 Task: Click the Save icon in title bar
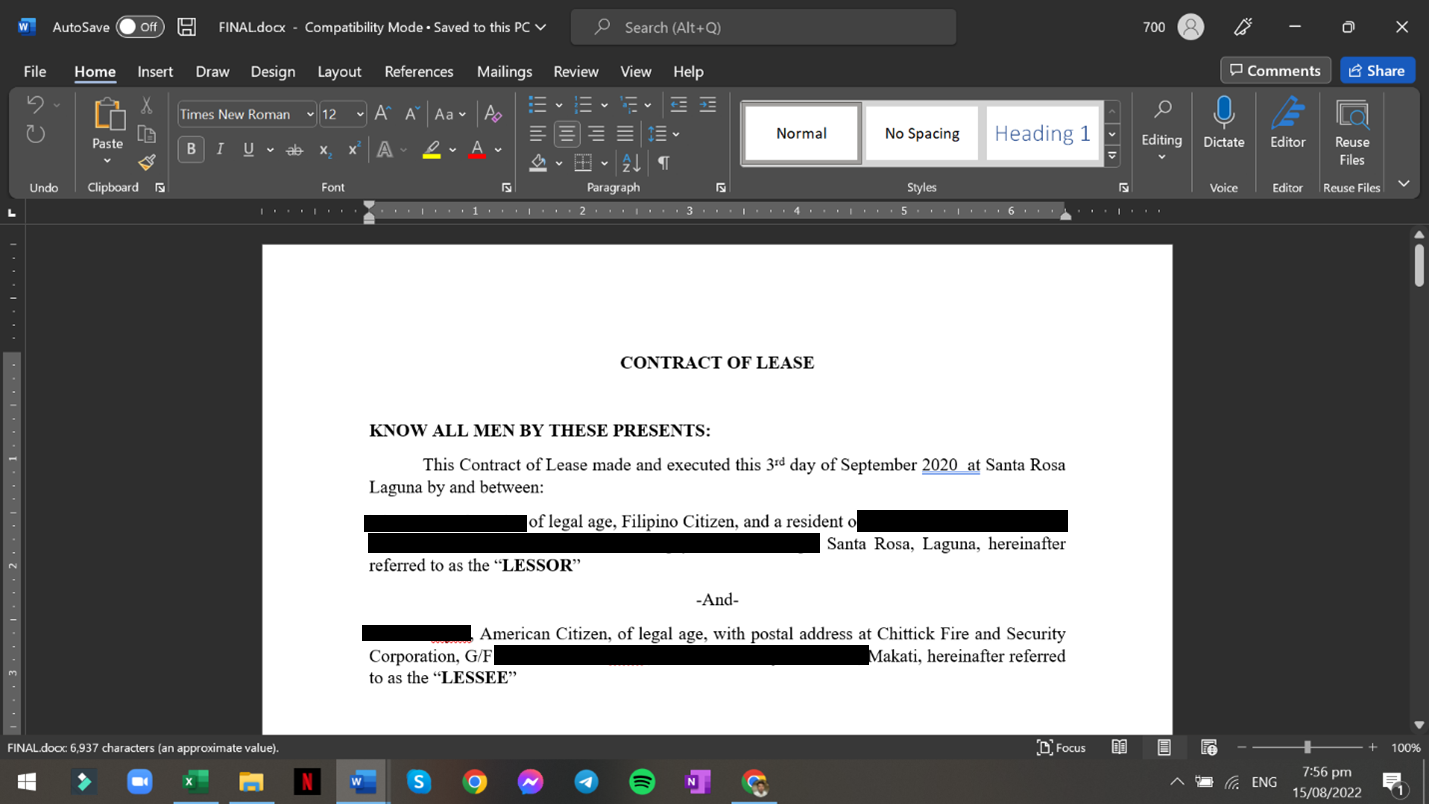(x=187, y=27)
